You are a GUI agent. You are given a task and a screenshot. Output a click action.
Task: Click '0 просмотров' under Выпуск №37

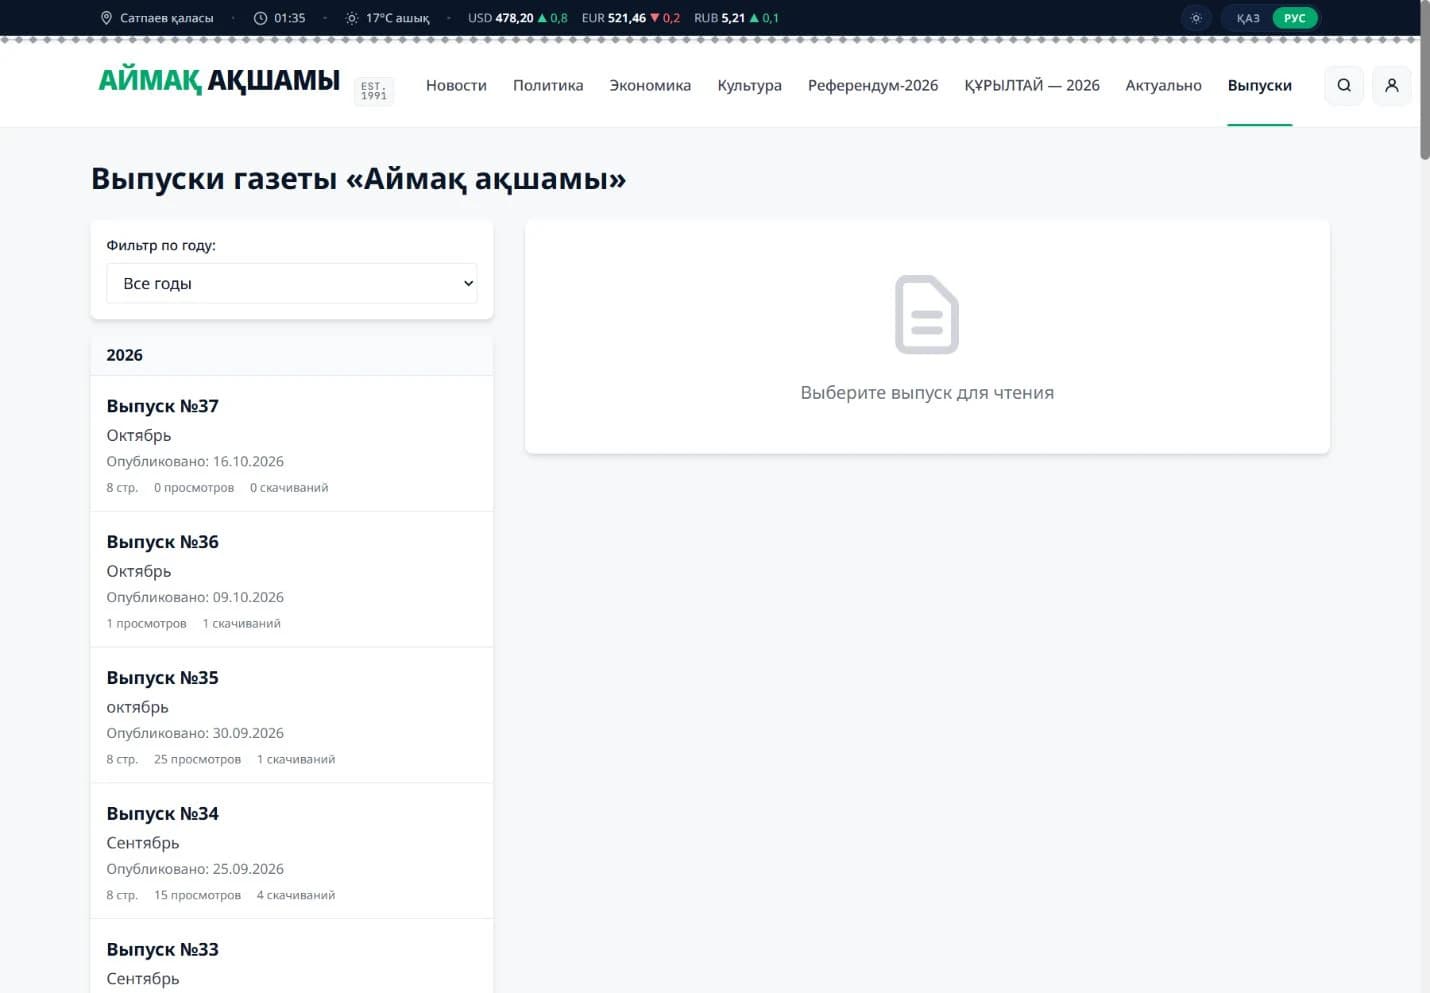194,487
